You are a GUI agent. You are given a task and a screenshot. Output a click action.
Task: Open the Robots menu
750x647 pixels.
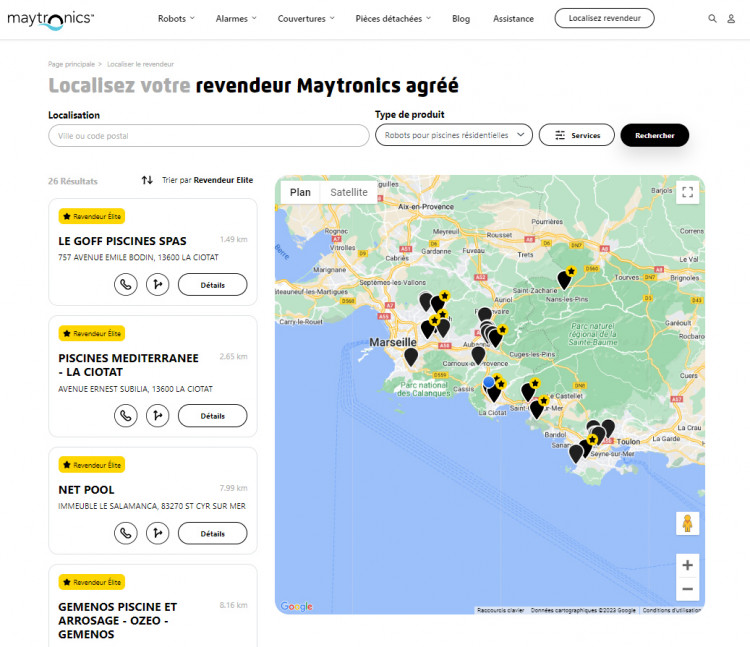point(176,19)
